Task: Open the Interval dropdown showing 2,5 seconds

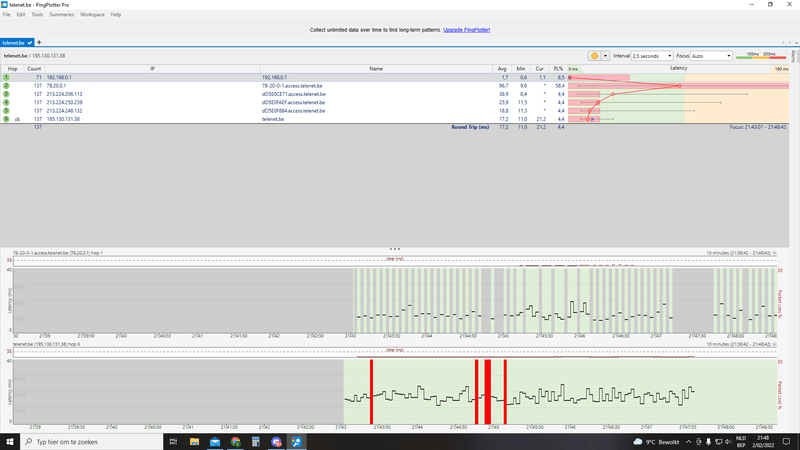Action: tap(652, 56)
